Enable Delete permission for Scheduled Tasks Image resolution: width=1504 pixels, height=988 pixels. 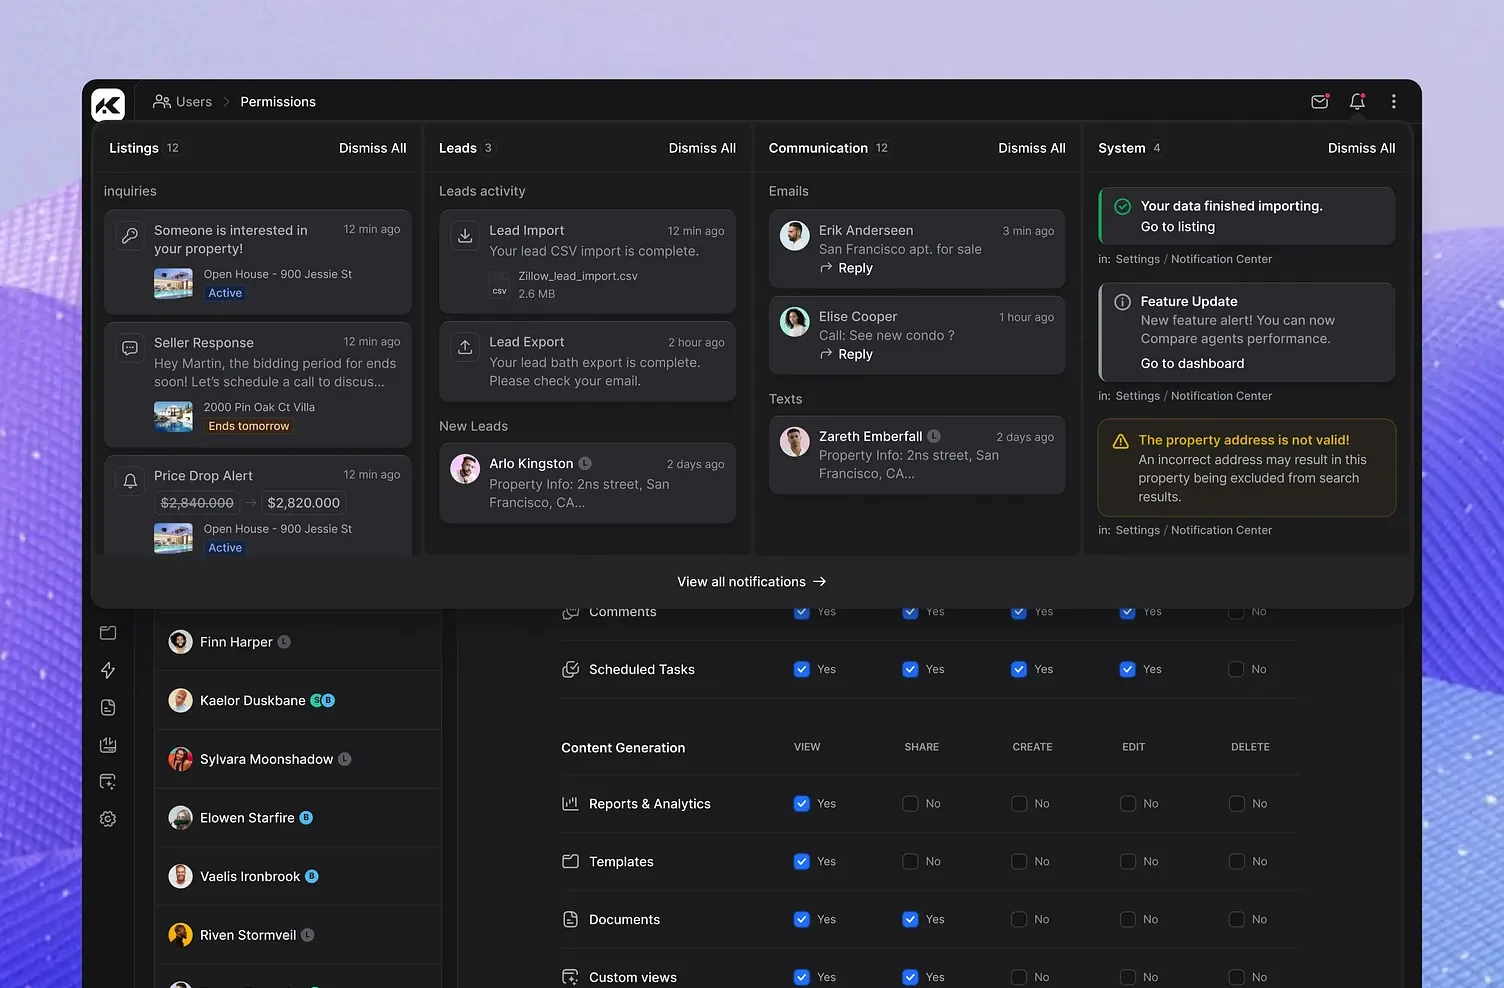[1236, 670]
